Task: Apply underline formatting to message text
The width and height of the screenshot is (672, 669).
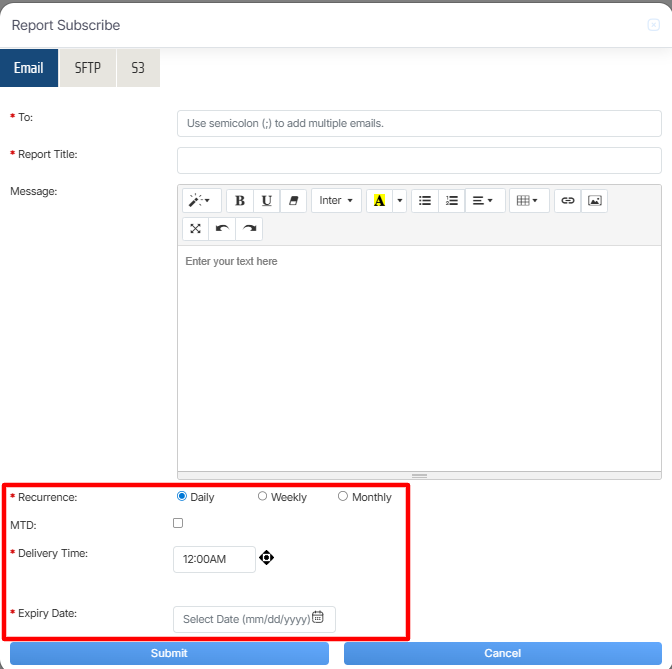Action: (x=267, y=201)
